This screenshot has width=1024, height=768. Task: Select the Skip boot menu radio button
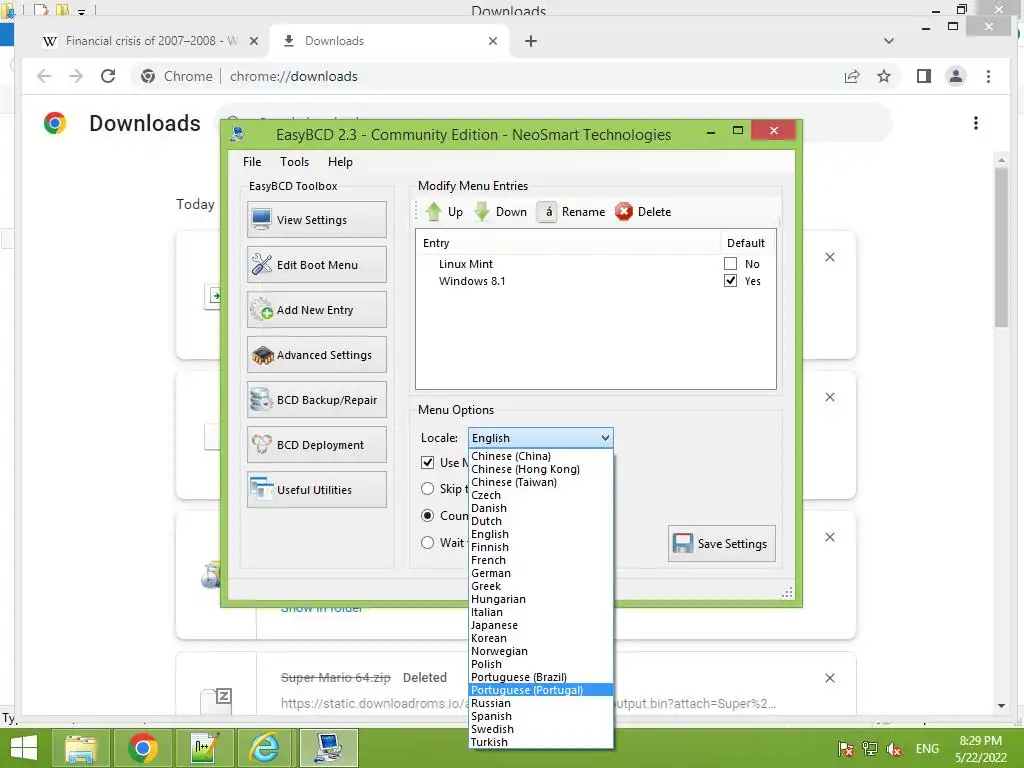click(428, 488)
